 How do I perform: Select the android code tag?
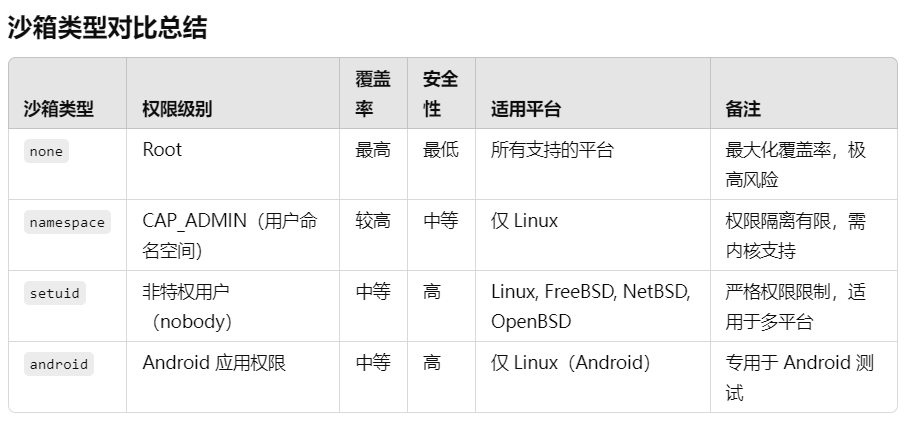tap(59, 364)
